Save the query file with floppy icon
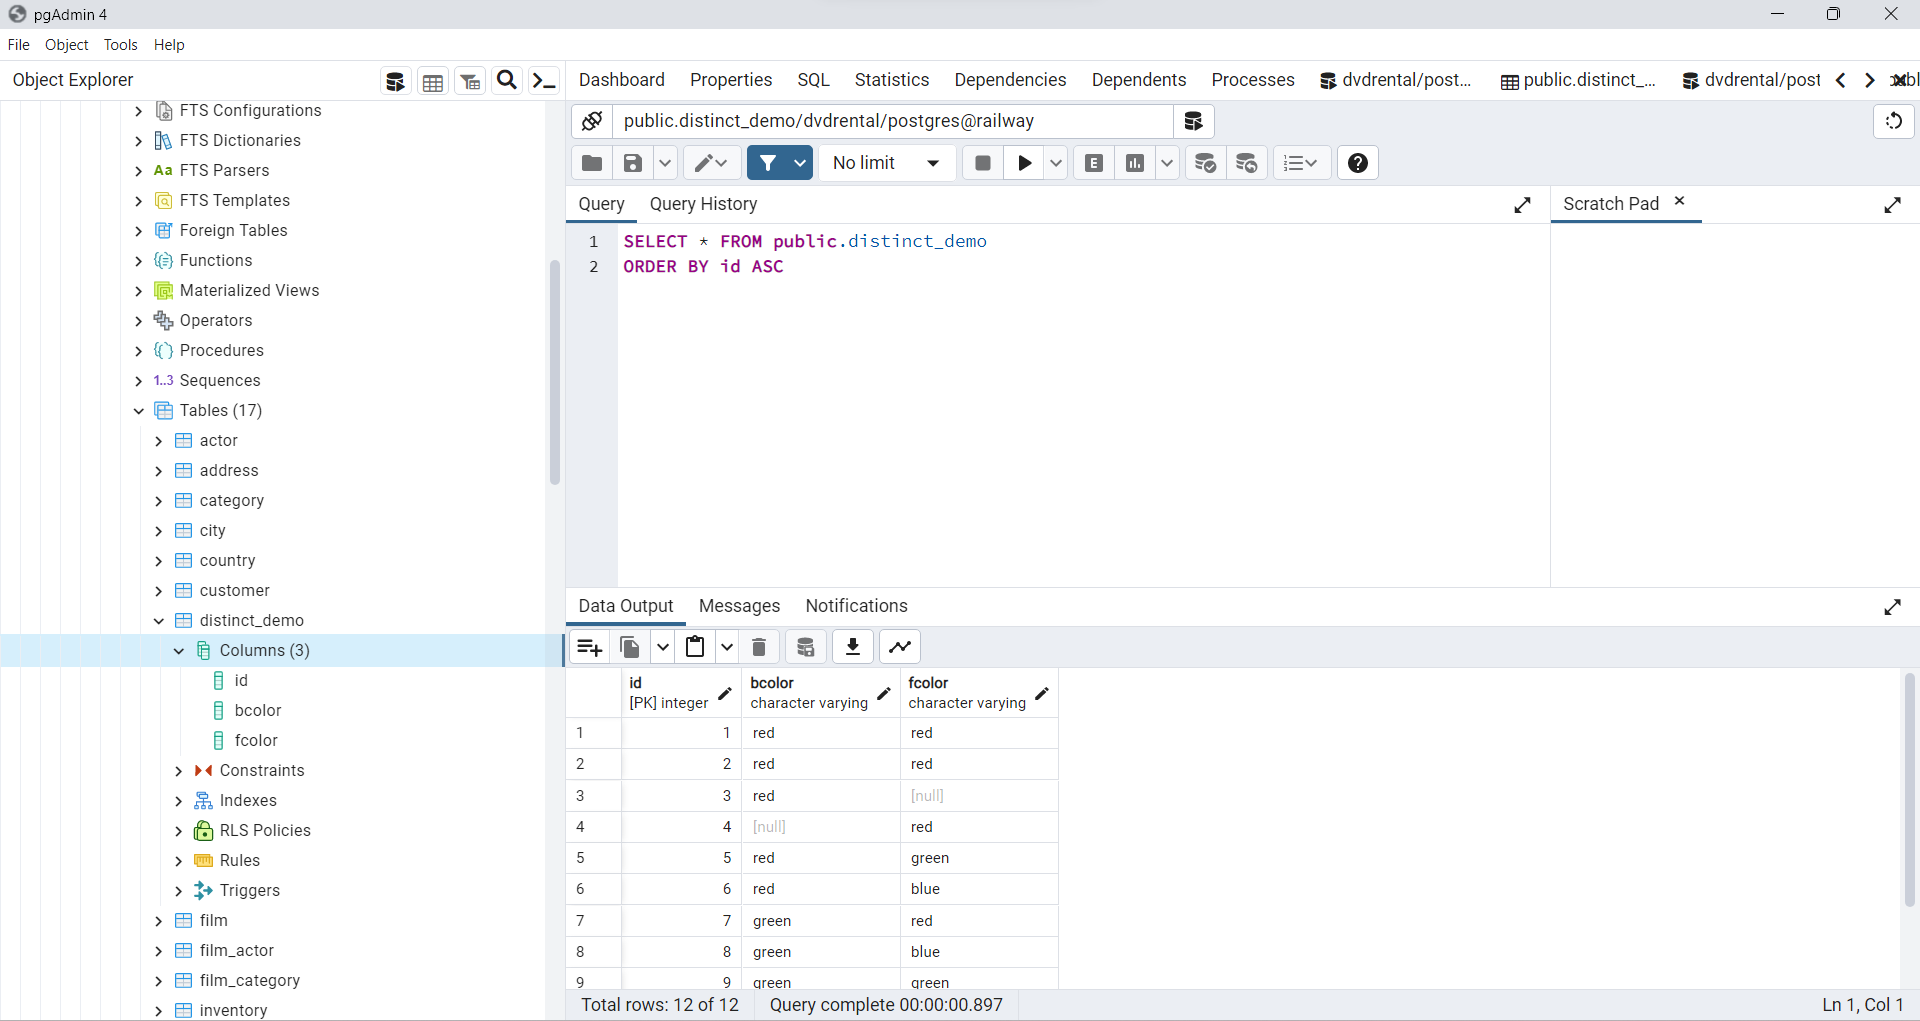1920x1021 pixels. (x=633, y=163)
